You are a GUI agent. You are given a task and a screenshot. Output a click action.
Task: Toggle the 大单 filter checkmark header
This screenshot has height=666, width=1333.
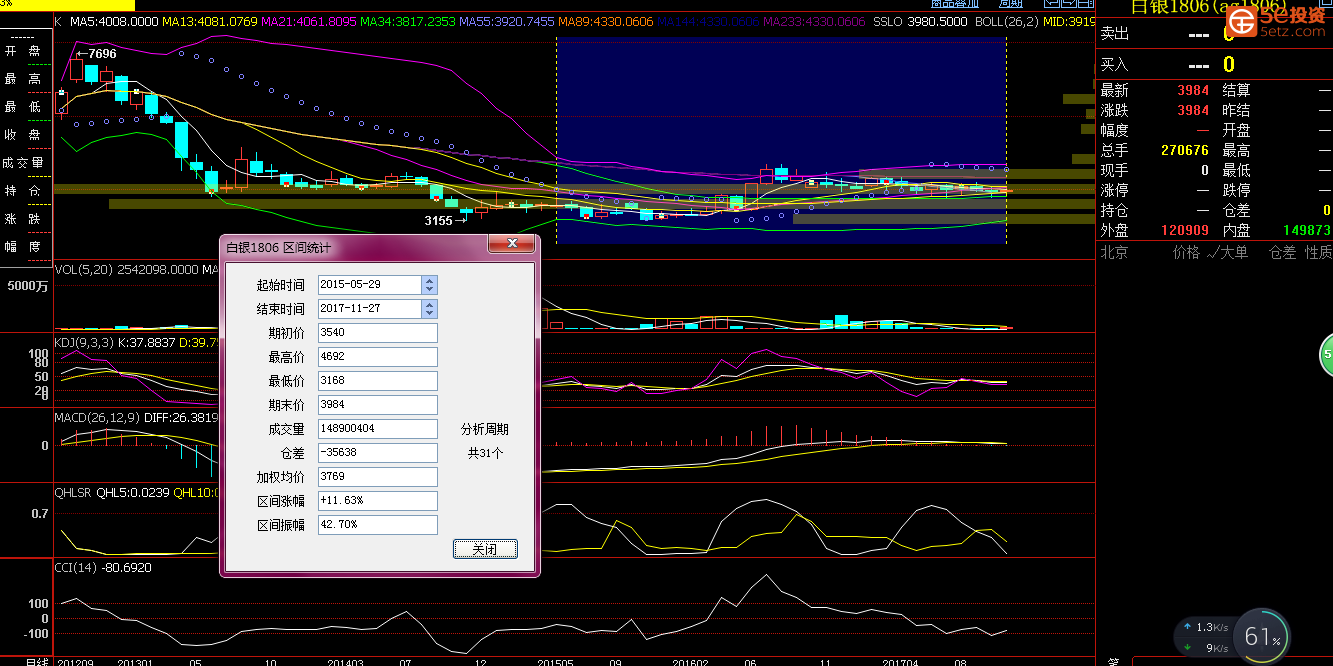pos(1227,253)
